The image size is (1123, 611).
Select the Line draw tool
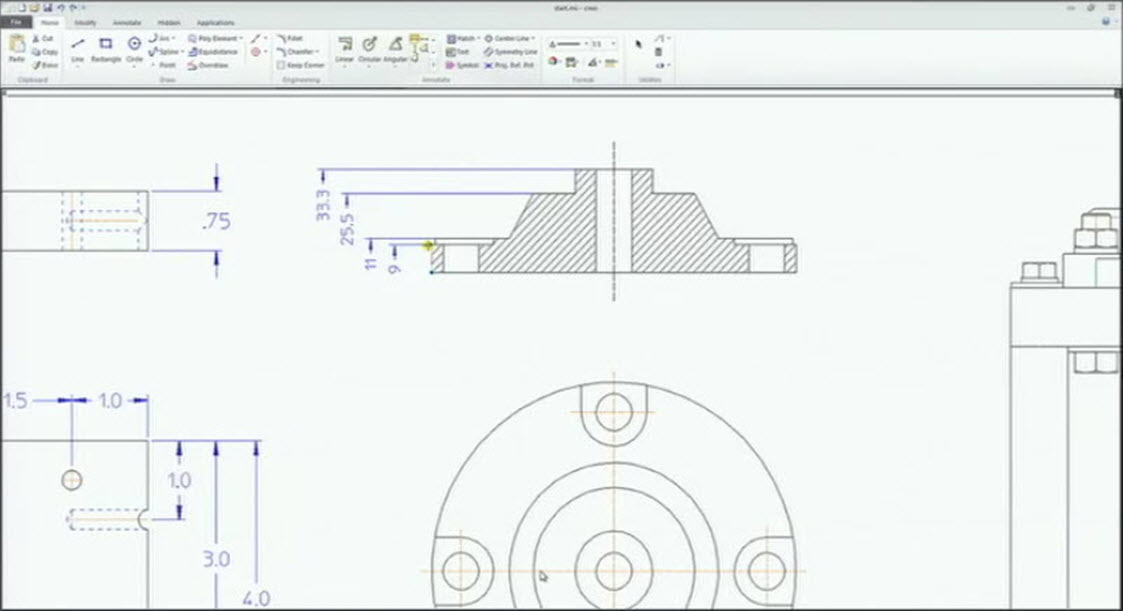(x=77, y=49)
